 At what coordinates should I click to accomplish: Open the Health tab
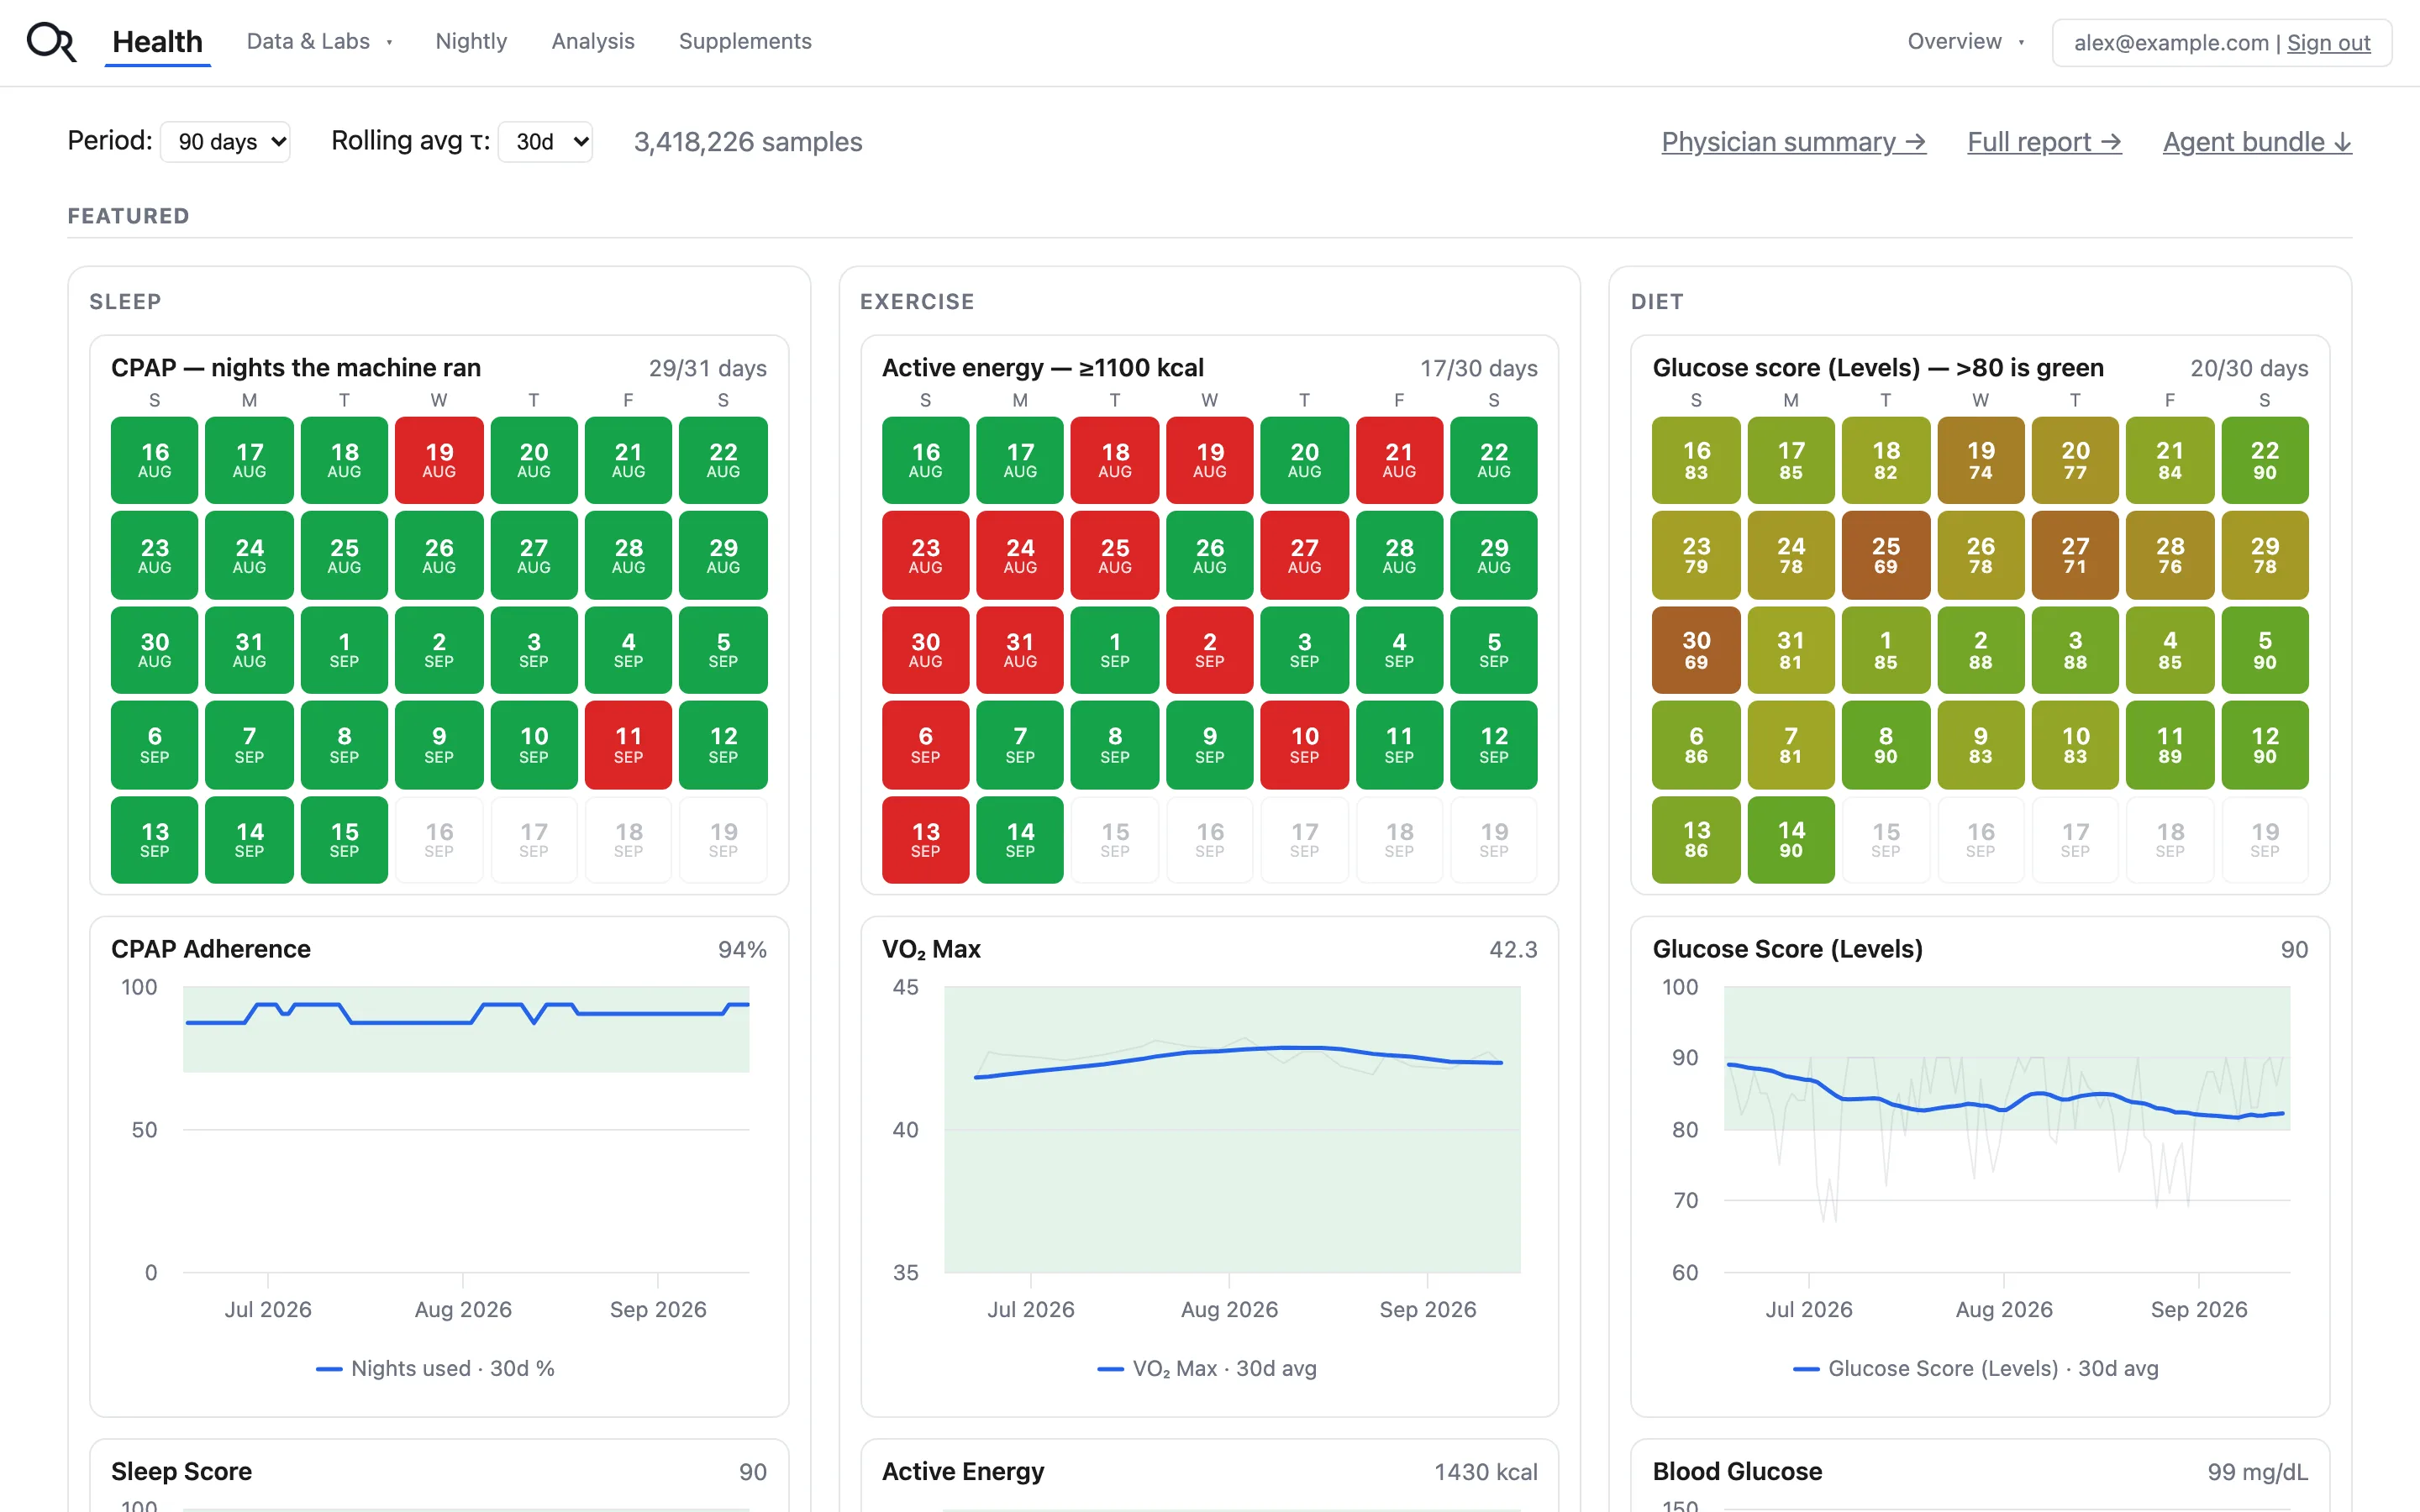coord(157,42)
